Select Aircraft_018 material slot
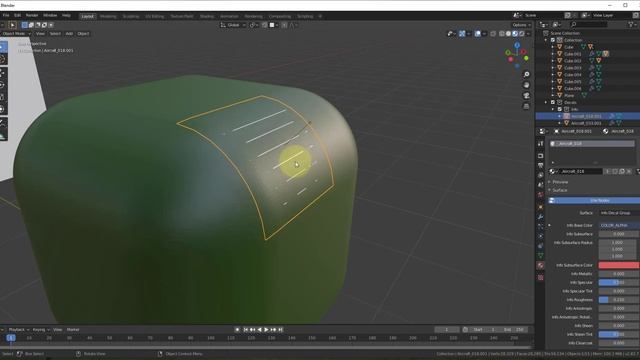Viewport: 640px width, 360px height. (591, 144)
